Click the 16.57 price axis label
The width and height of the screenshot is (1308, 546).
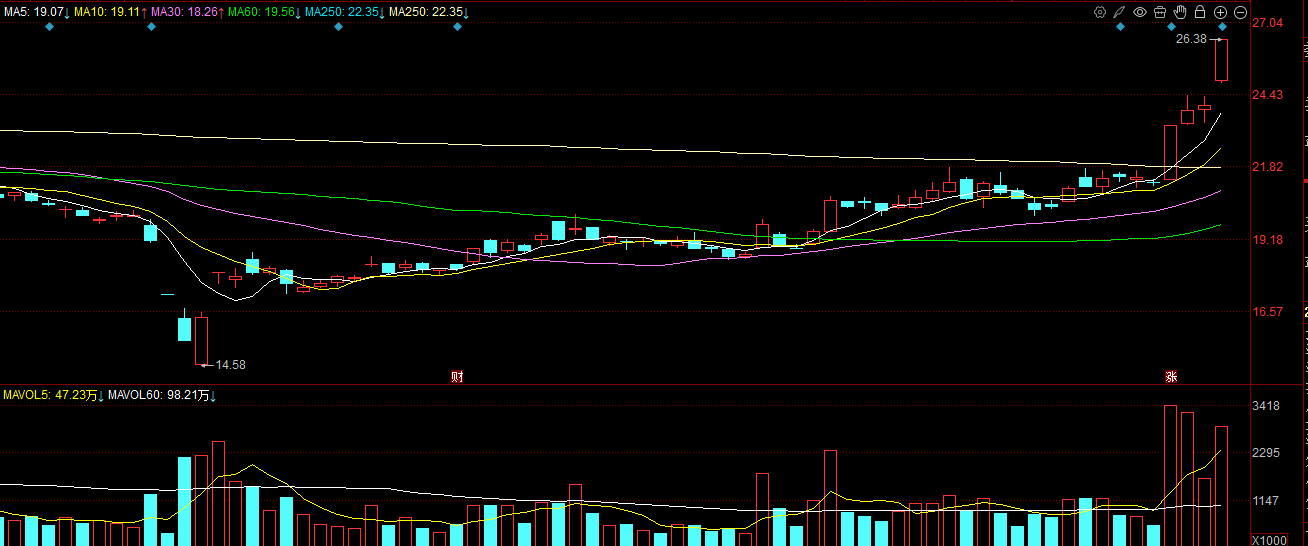point(1268,312)
